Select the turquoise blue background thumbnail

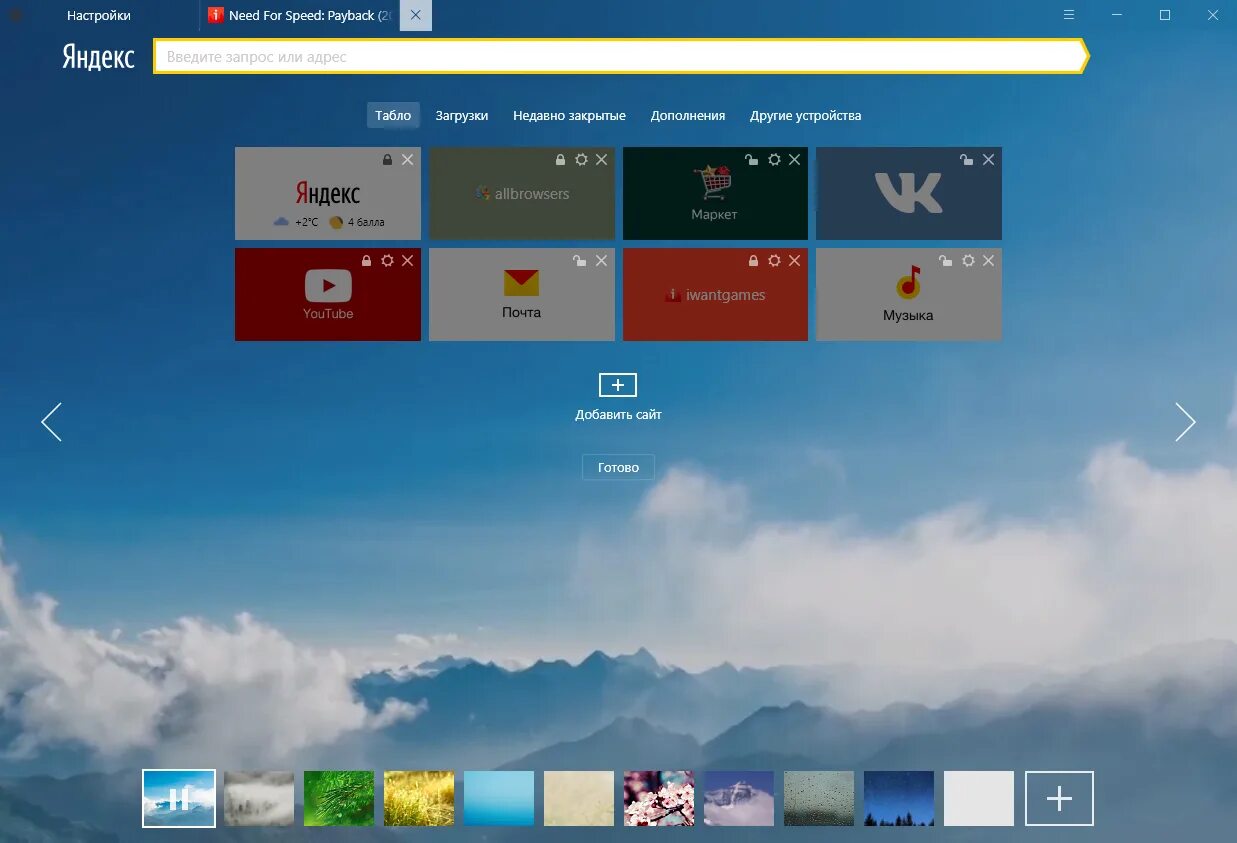coord(499,798)
